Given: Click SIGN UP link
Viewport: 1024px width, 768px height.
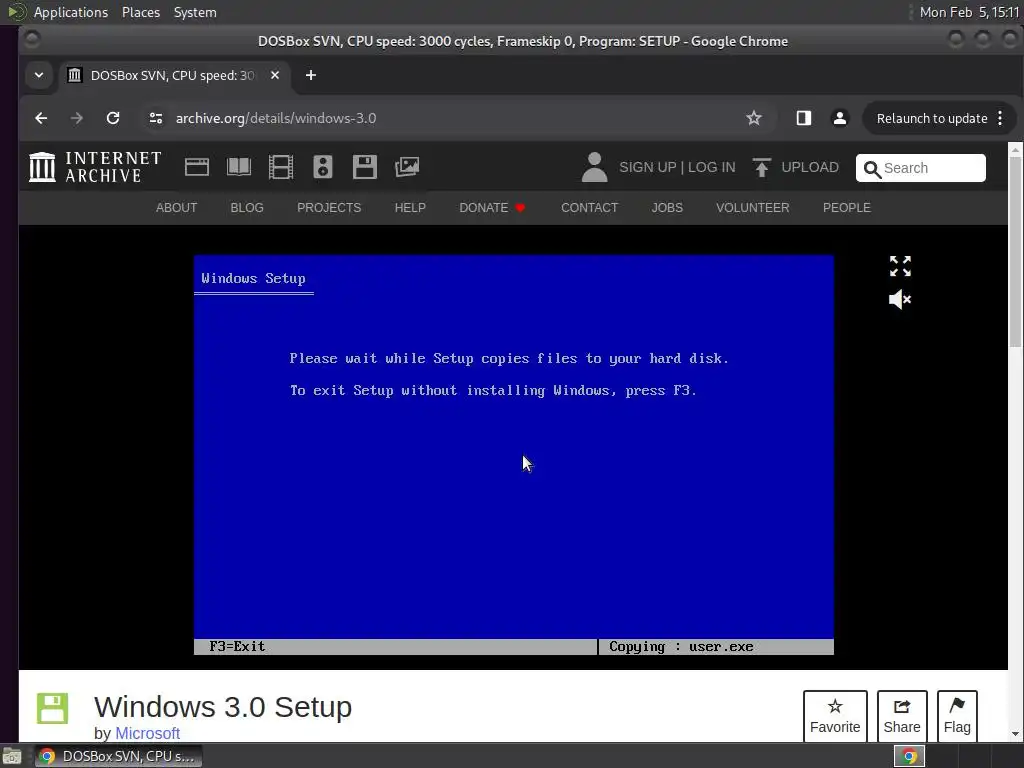Looking at the screenshot, I should point(648,167).
